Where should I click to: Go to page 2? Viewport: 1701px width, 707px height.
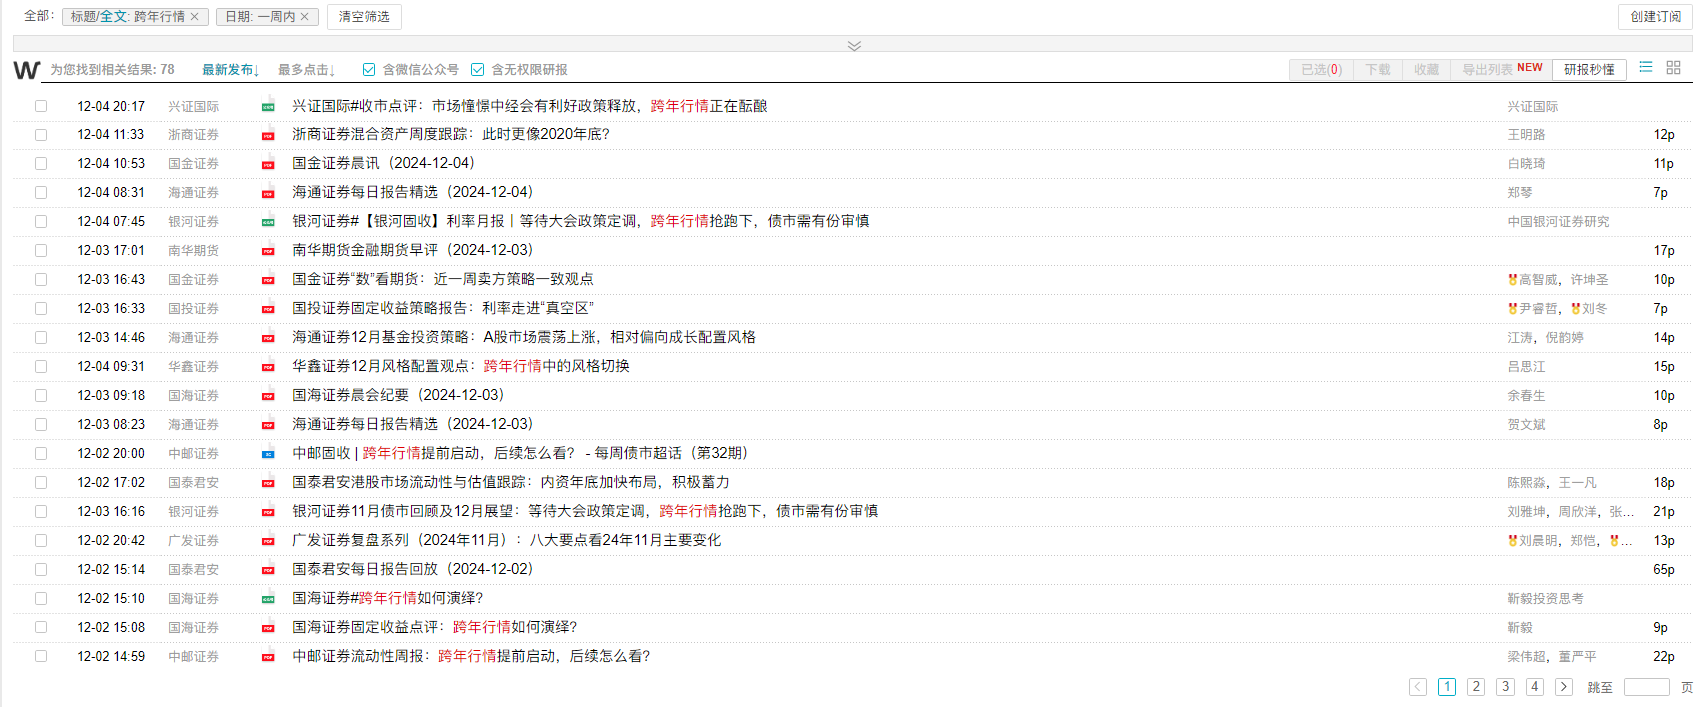click(1476, 687)
